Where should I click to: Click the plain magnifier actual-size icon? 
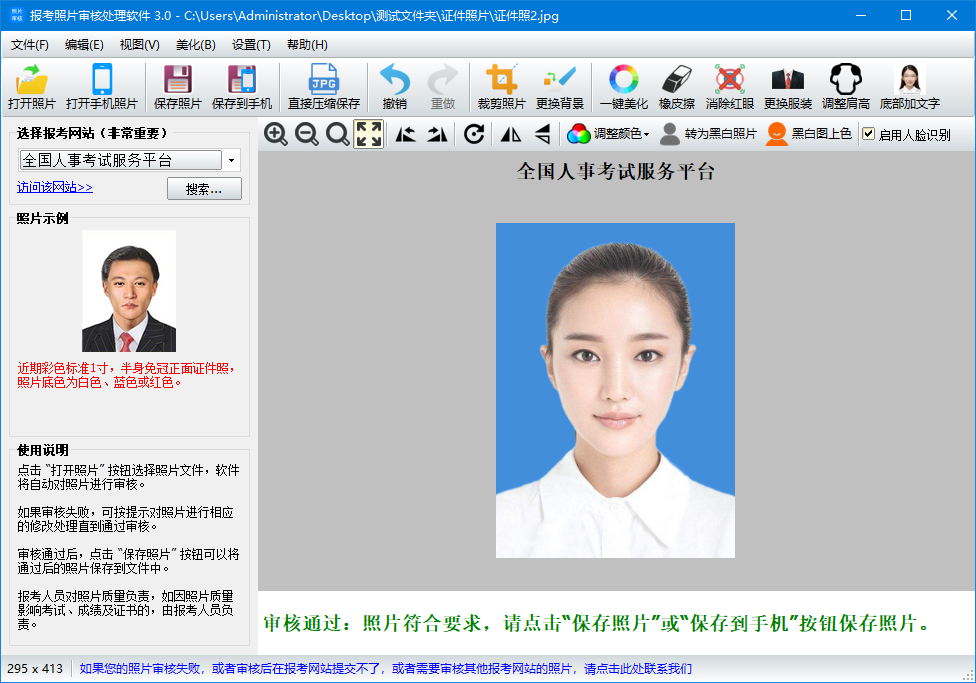[337, 134]
